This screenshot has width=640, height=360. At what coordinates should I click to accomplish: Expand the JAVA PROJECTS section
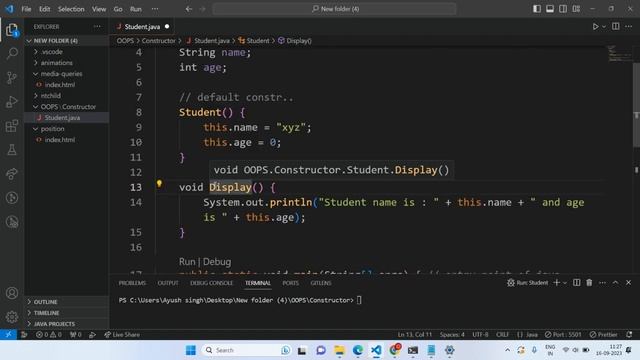point(67,324)
